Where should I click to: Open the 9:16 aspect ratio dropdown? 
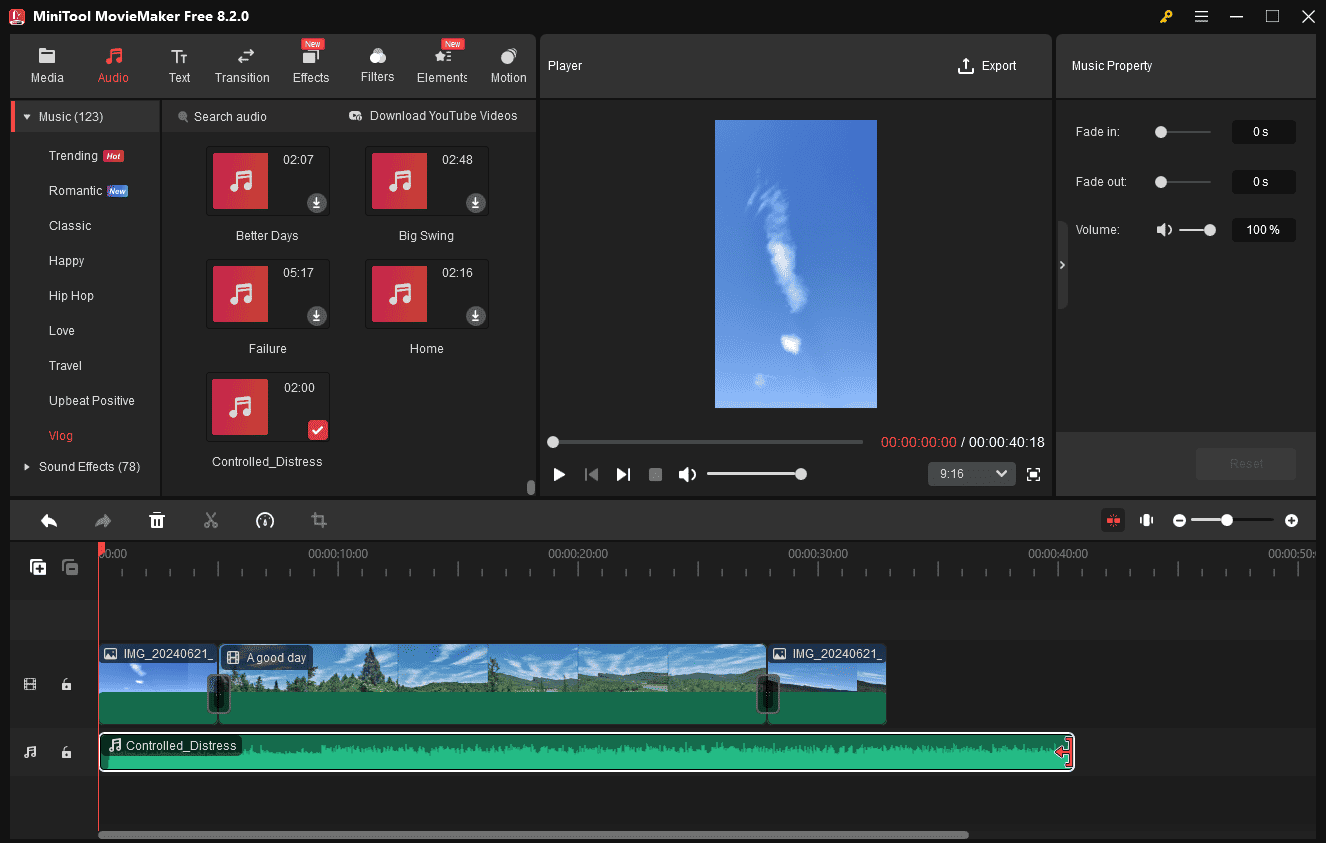tap(971, 474)
